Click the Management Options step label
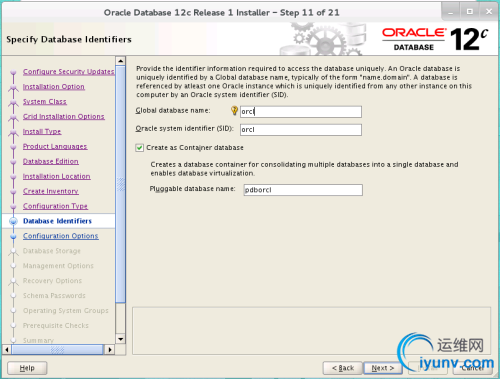The image size is (500, 379). click(x=58, y=266)
